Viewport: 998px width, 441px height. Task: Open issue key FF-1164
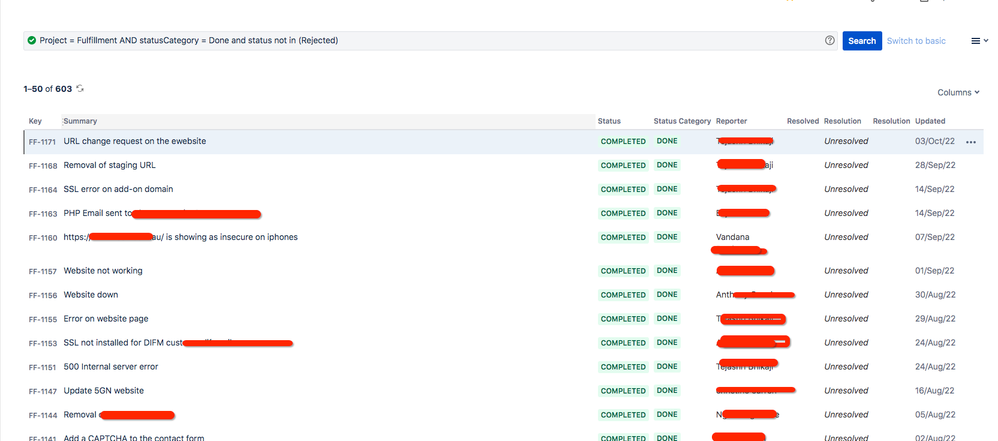point(43,190)
